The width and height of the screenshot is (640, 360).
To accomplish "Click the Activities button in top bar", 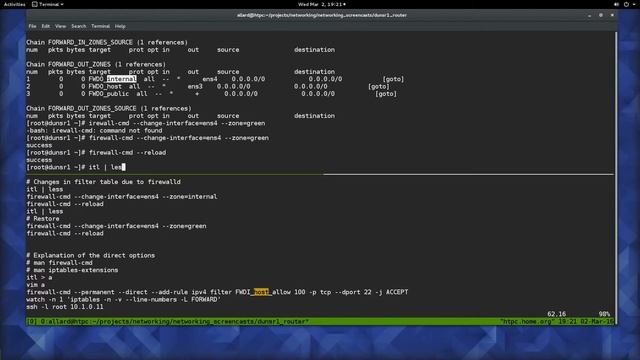I will (14, 4).
